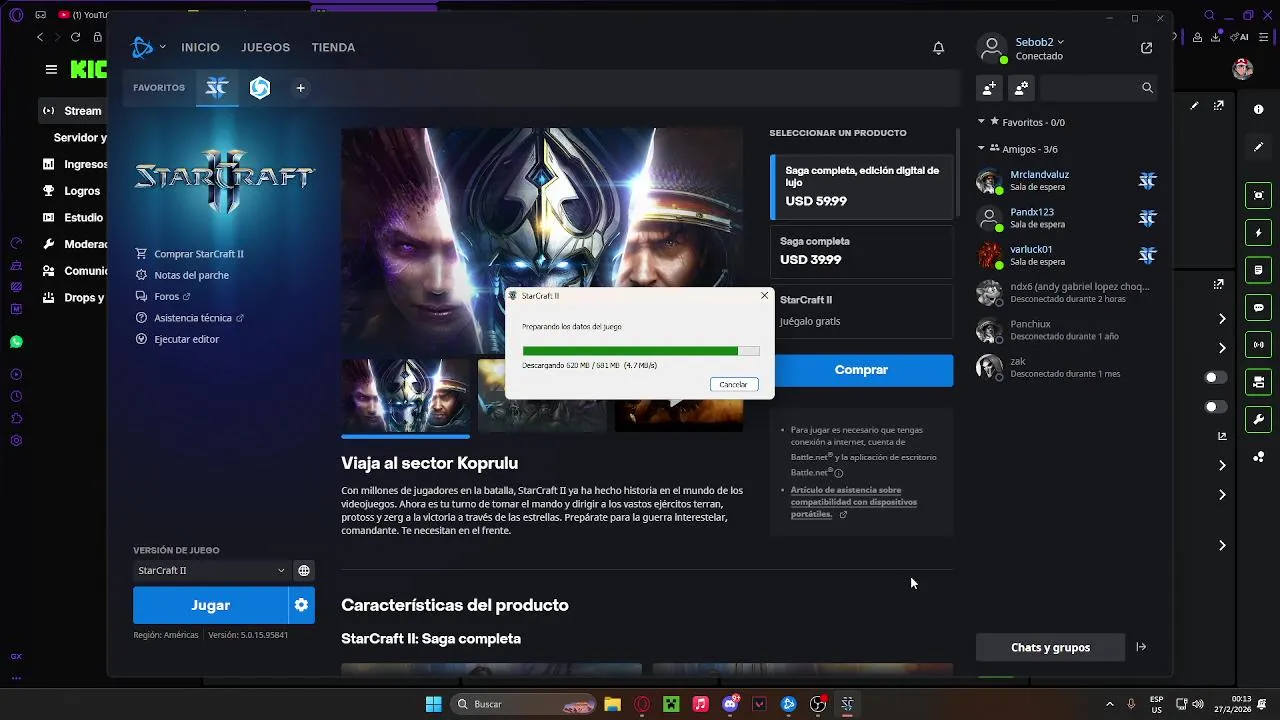Click the Comprar button
Viewport: 1280px width, 720px height.
coord(861,370)
